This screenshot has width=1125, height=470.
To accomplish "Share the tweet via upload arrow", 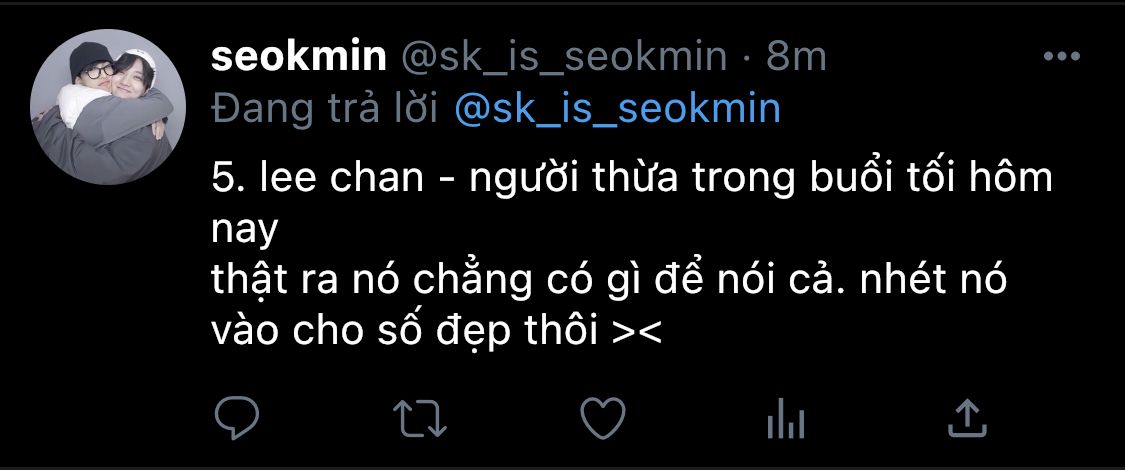I will pyautogui.click(x=967, y=418).
